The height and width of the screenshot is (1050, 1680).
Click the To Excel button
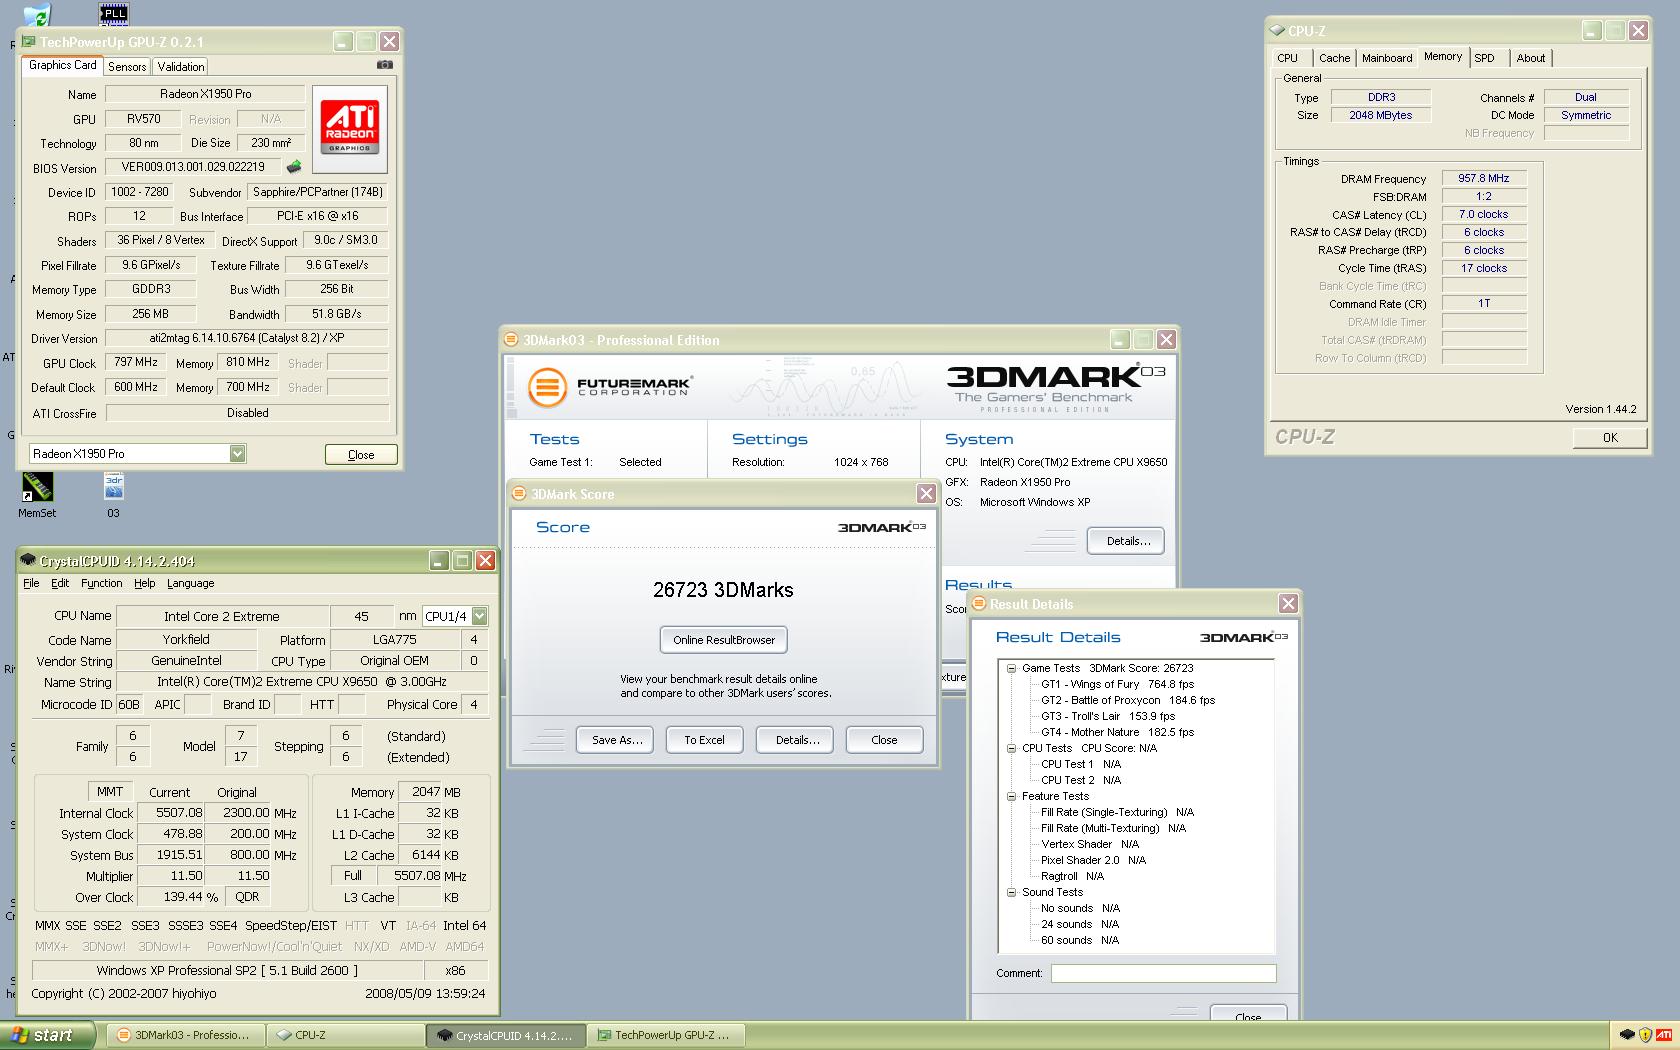pyautogui.click(x=704, y=740)
